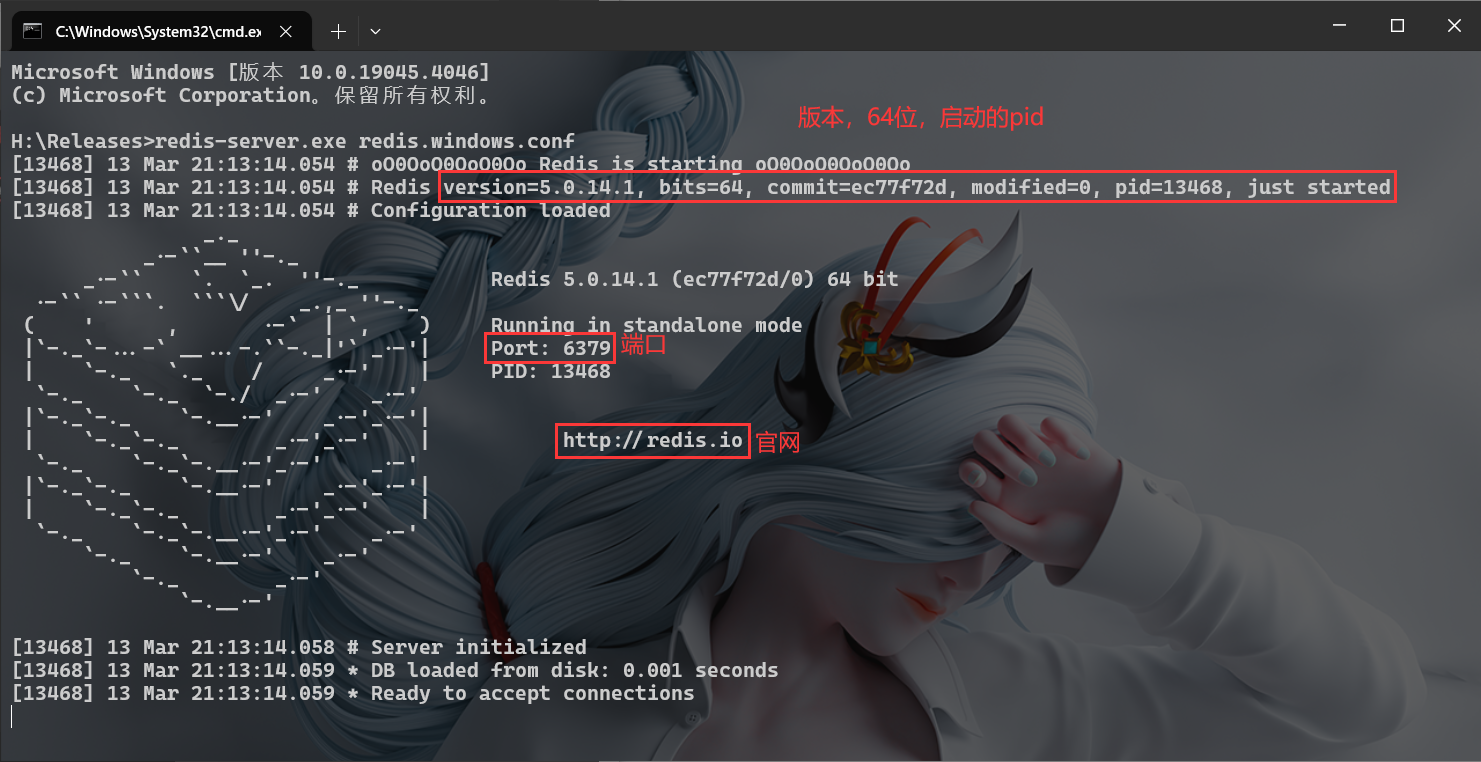Click the Redis ASCII art logo
The width and height of the screenshot is (1481, 762).
pyautogui.click(x=229, y=421)
